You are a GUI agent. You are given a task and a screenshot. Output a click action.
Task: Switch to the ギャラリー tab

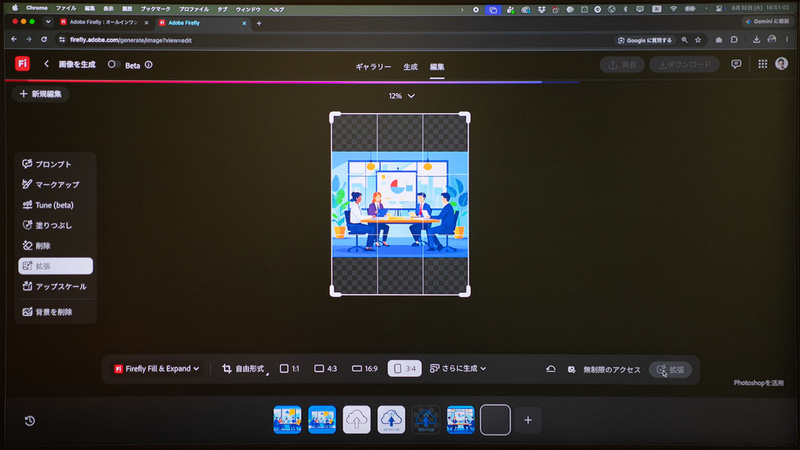[373, 67]
